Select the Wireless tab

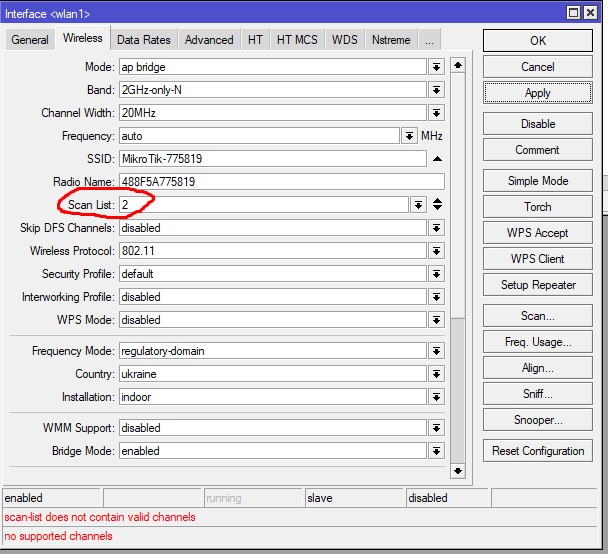[83, 38]
